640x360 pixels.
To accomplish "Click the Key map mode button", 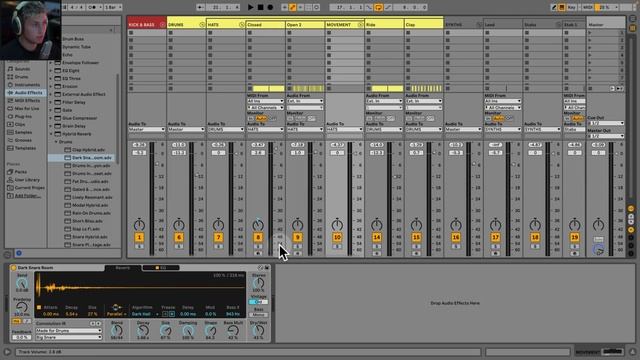I will coord(571,7).
